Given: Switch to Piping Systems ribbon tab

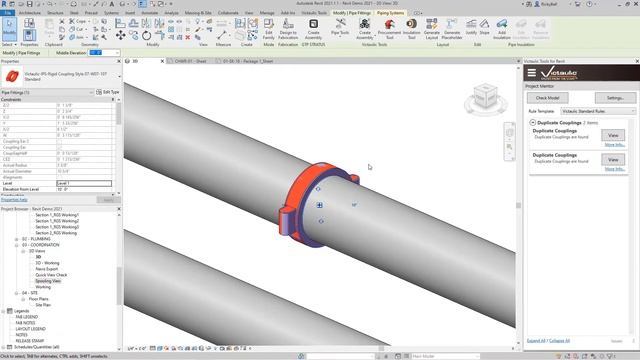Looking at the screenshot, I should point(390,13).
